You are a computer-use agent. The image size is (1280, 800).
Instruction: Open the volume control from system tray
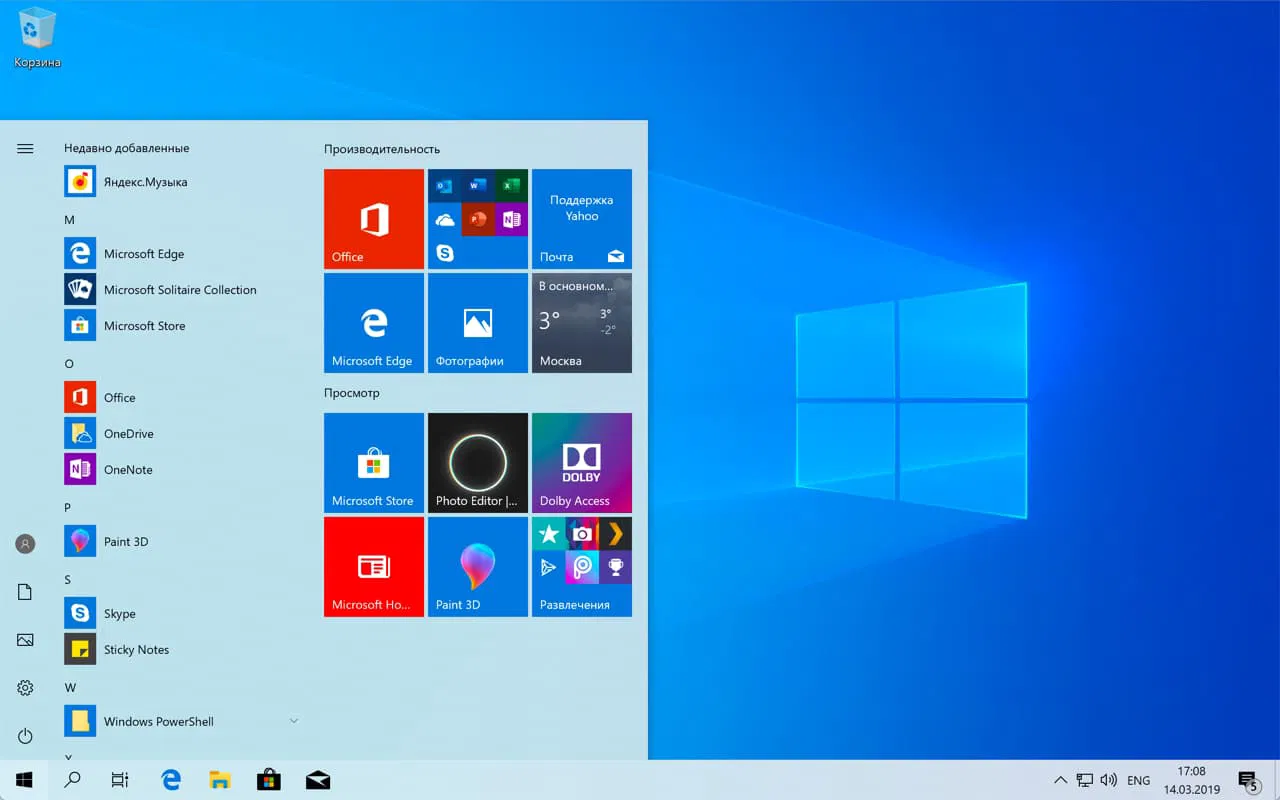pyautogui.click(x=1109, y=779)
